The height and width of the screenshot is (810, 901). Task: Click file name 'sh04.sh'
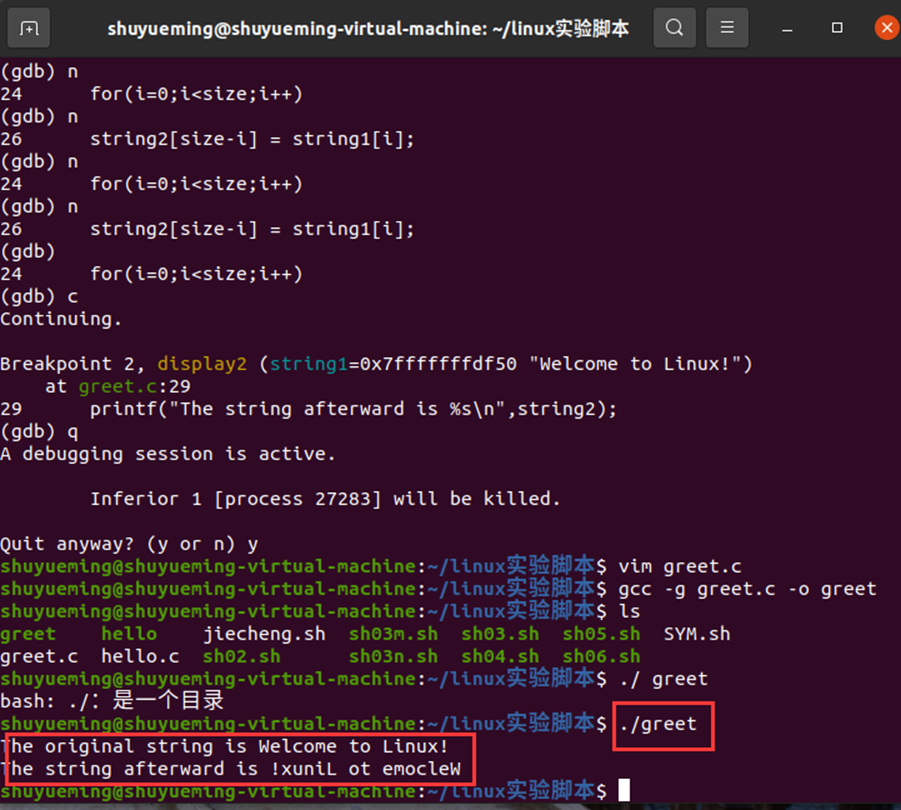500,656
